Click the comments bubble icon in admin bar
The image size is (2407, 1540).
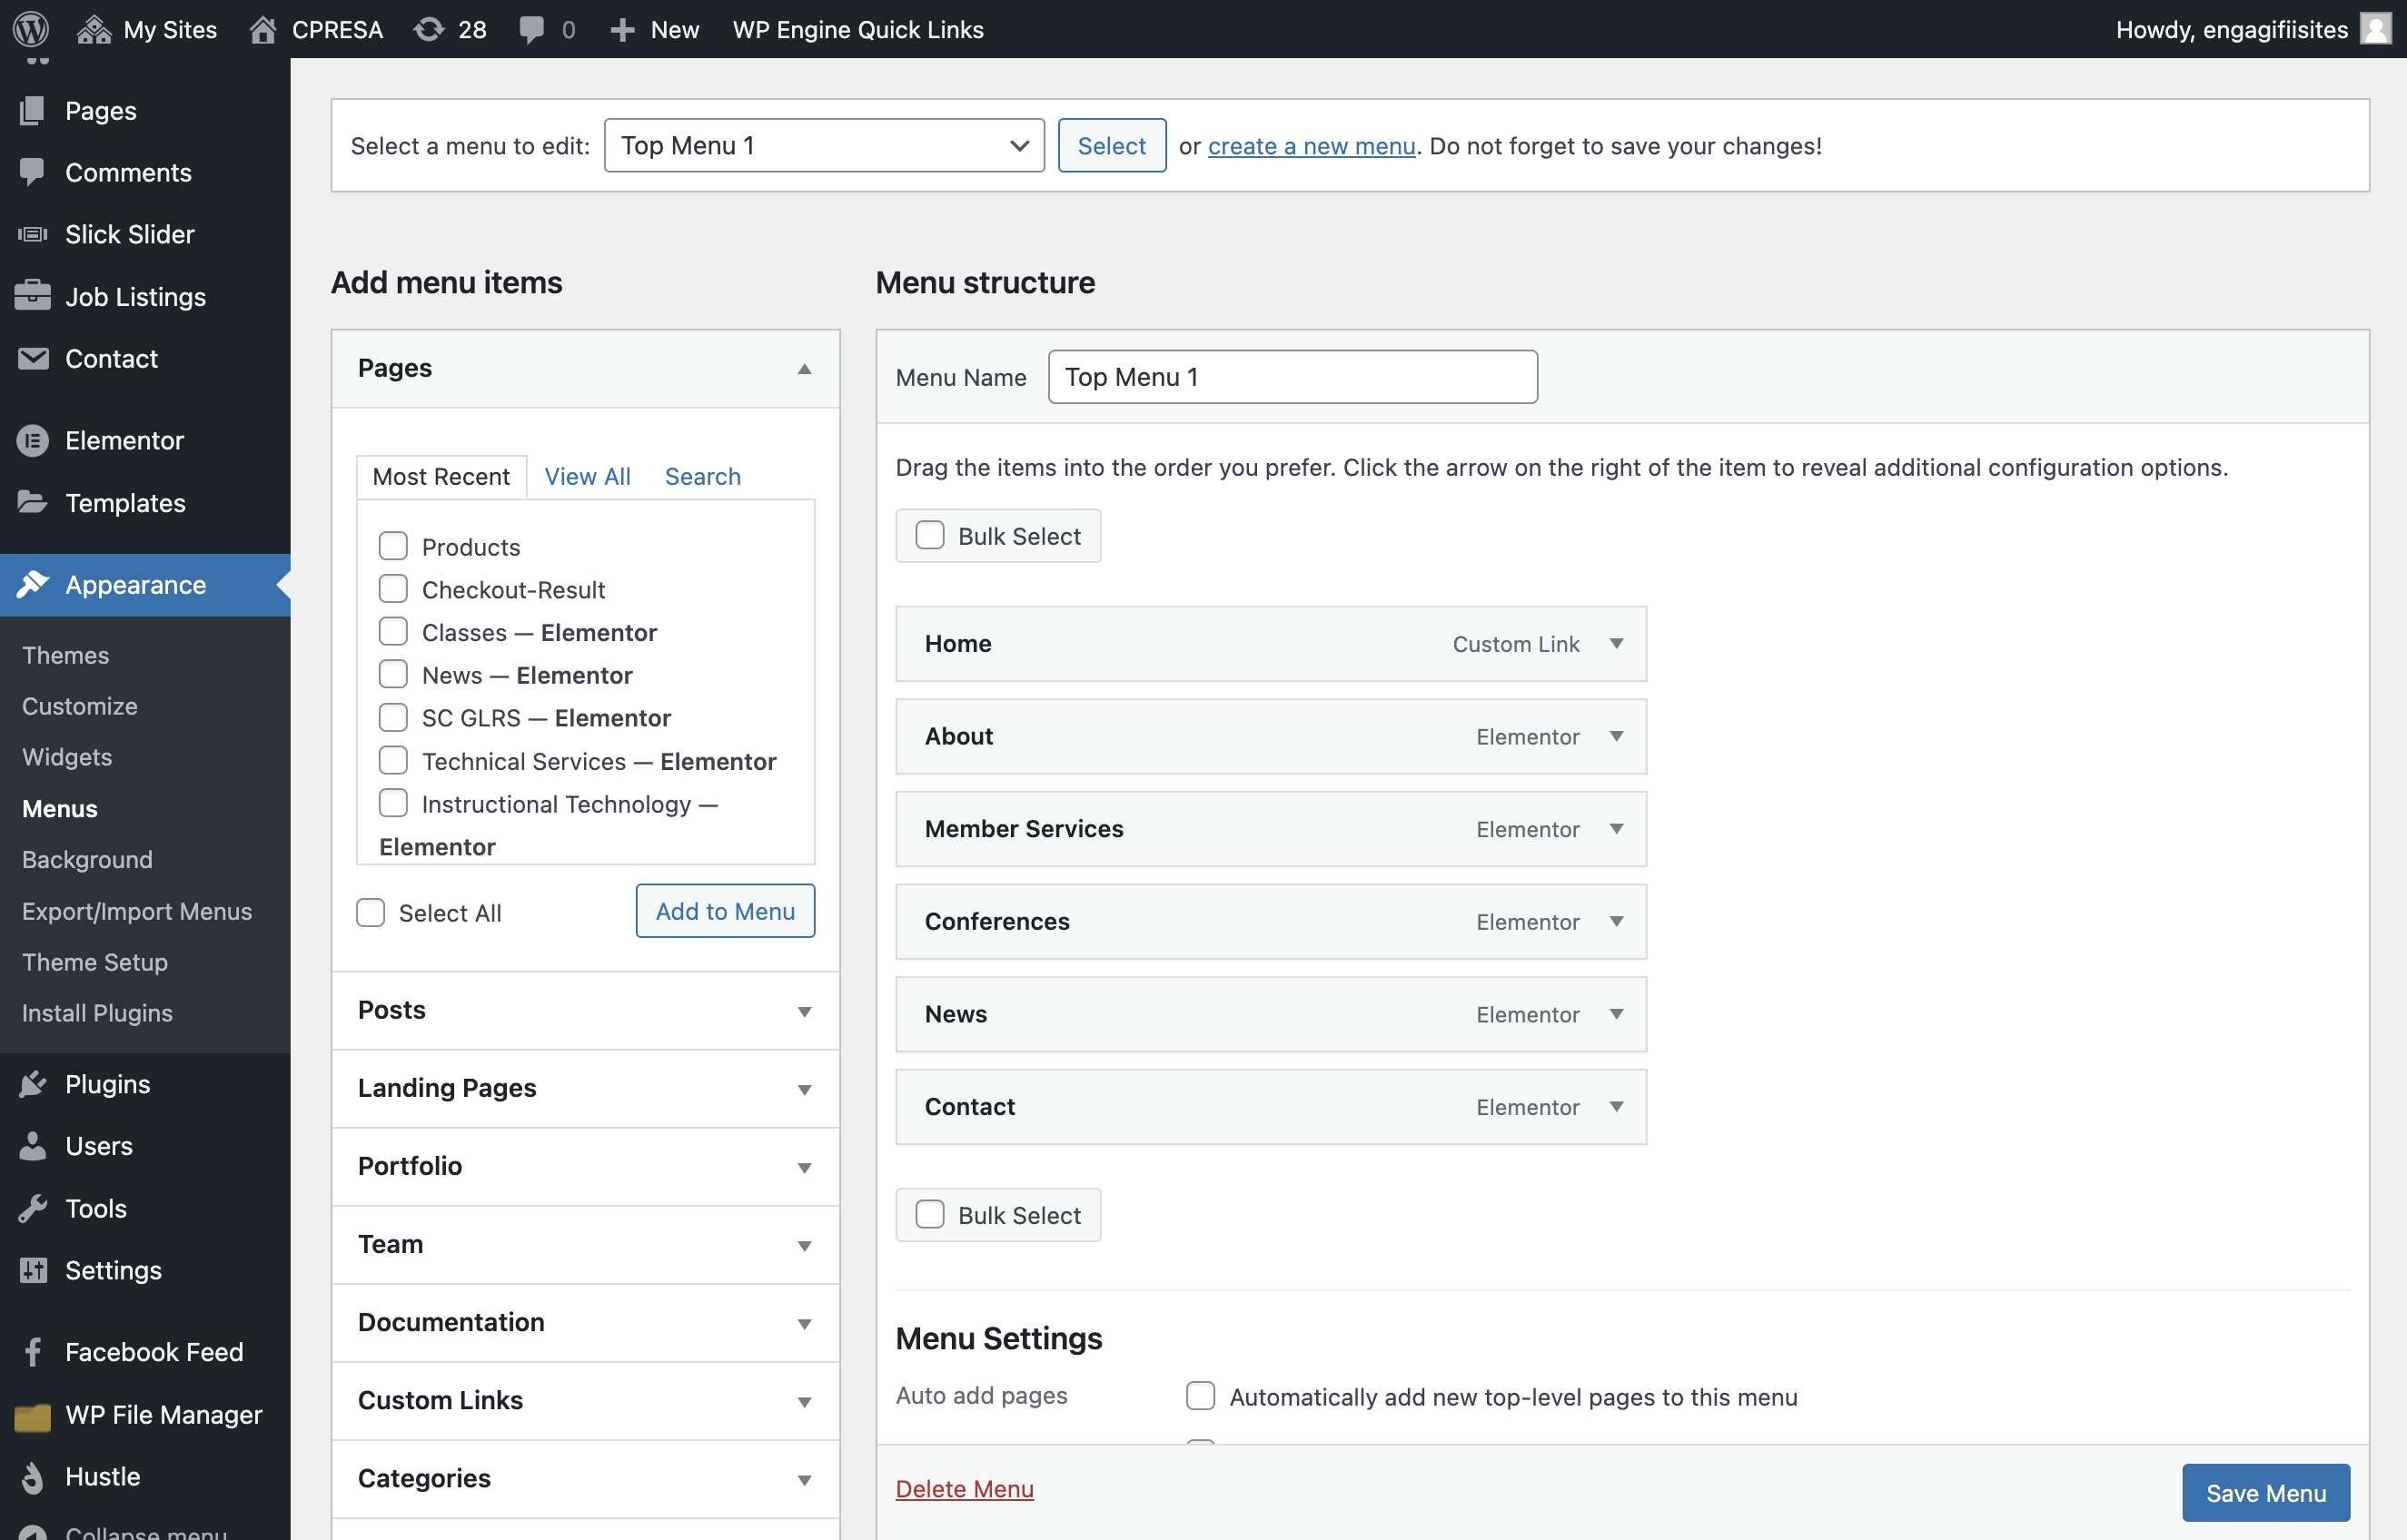click(x=531, y=30)
